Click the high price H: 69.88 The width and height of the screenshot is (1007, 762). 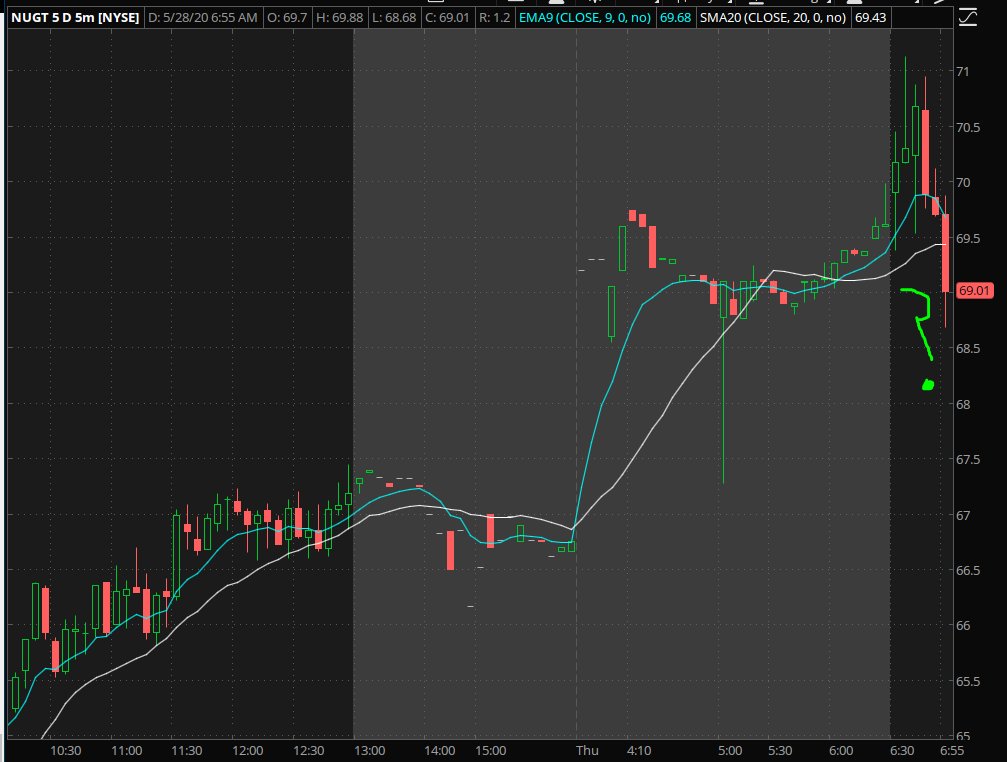pyautogui.click(x=340, y=17)
